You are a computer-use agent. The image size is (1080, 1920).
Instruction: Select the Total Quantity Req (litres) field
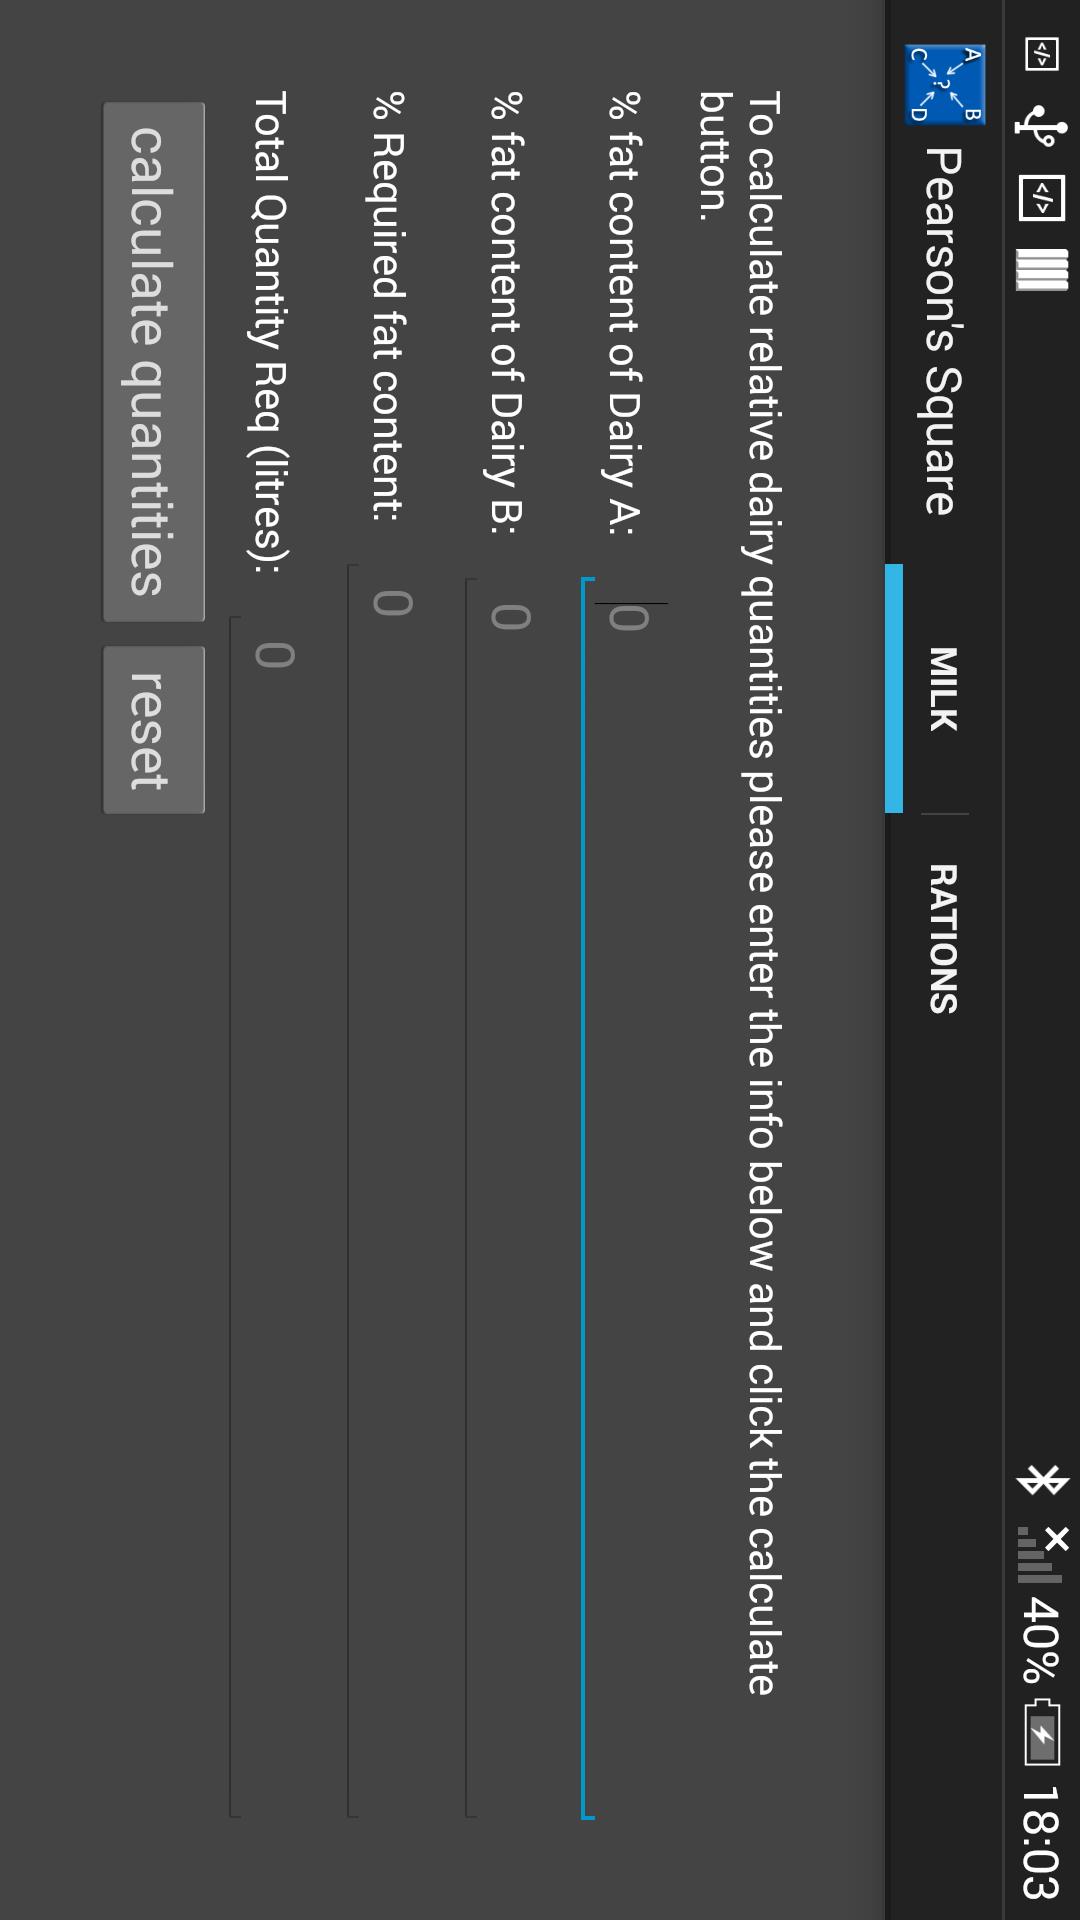272,1217
